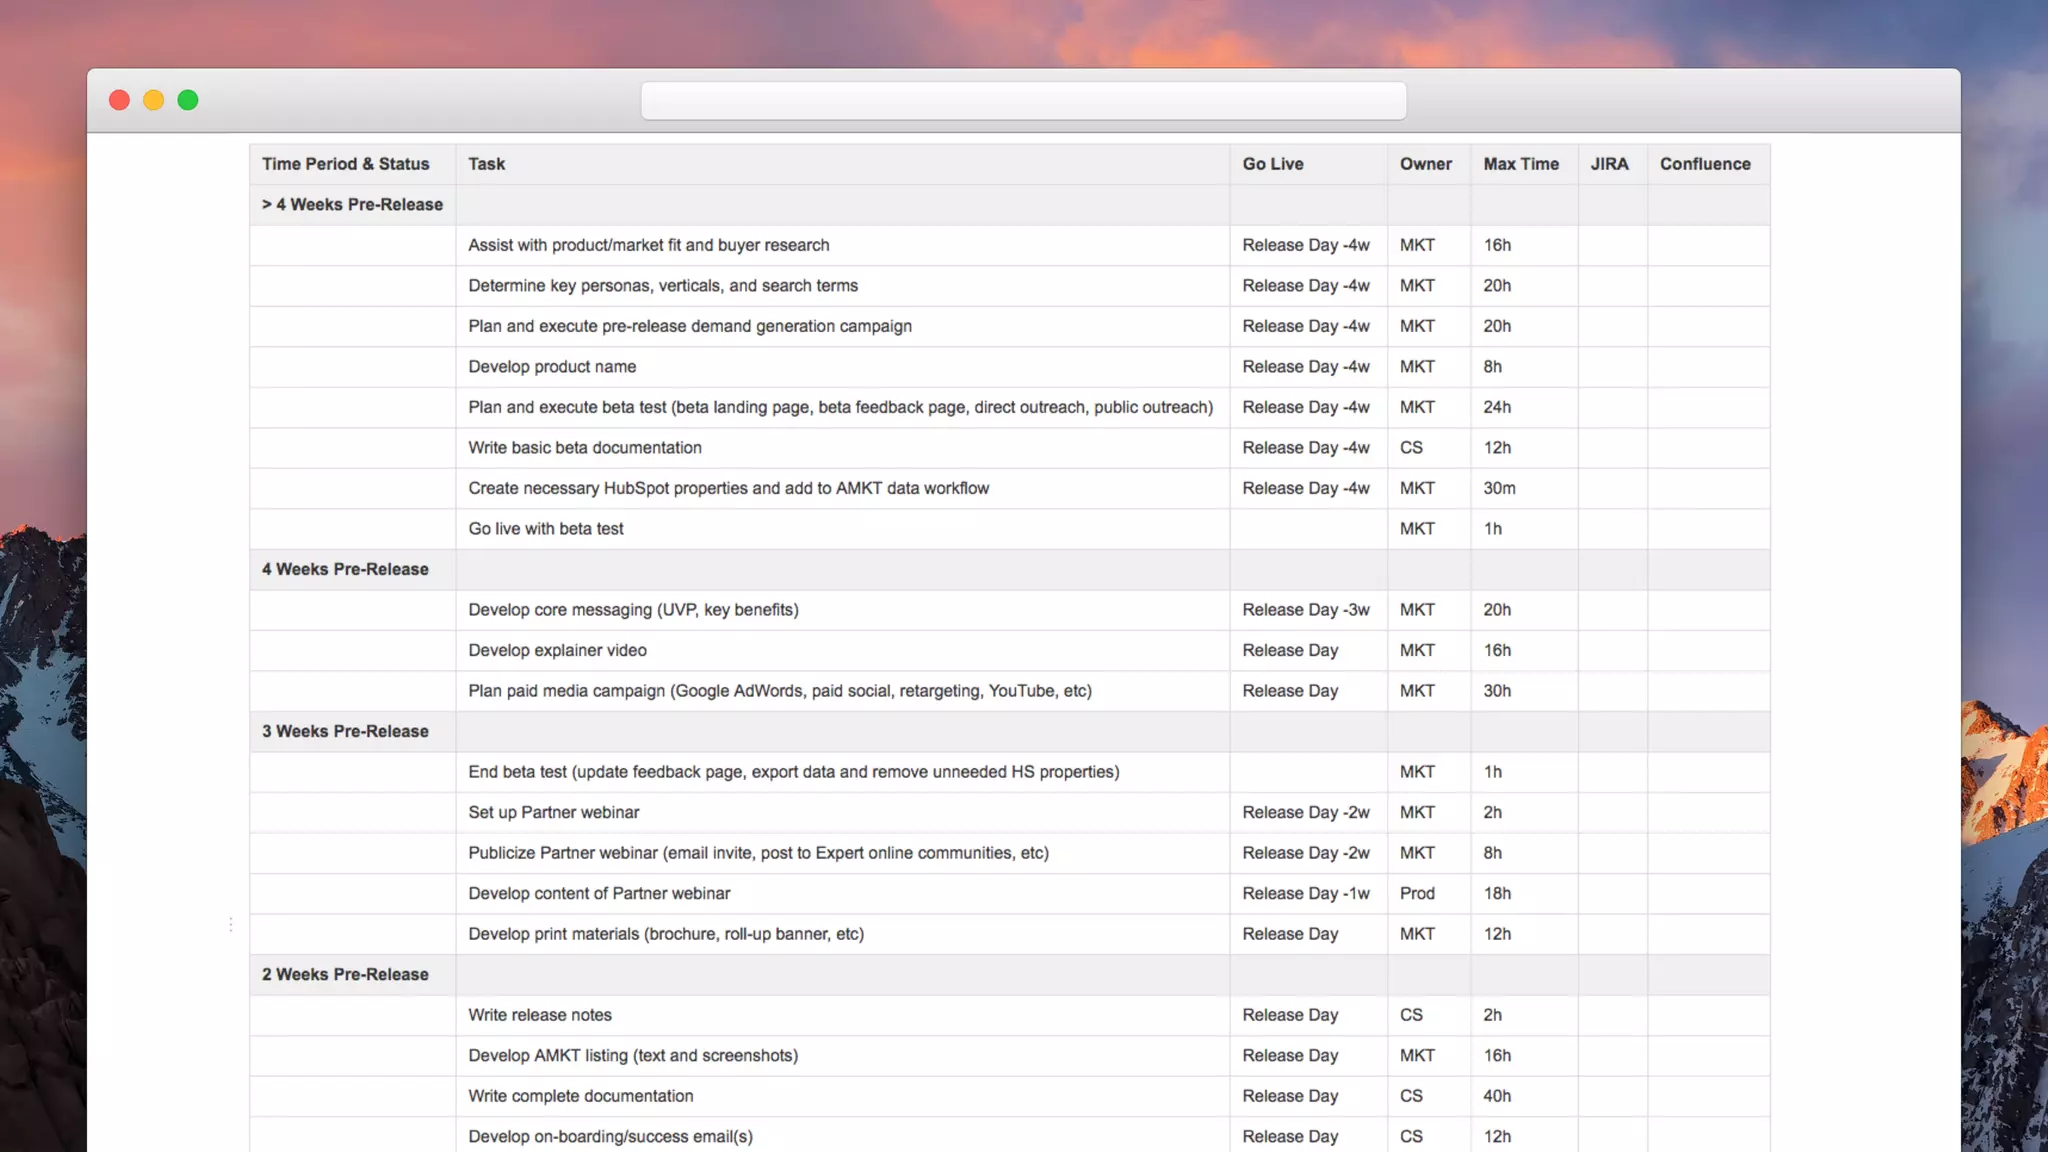Click the red close window button
2048x1152 pixels.
click(119, 100)
